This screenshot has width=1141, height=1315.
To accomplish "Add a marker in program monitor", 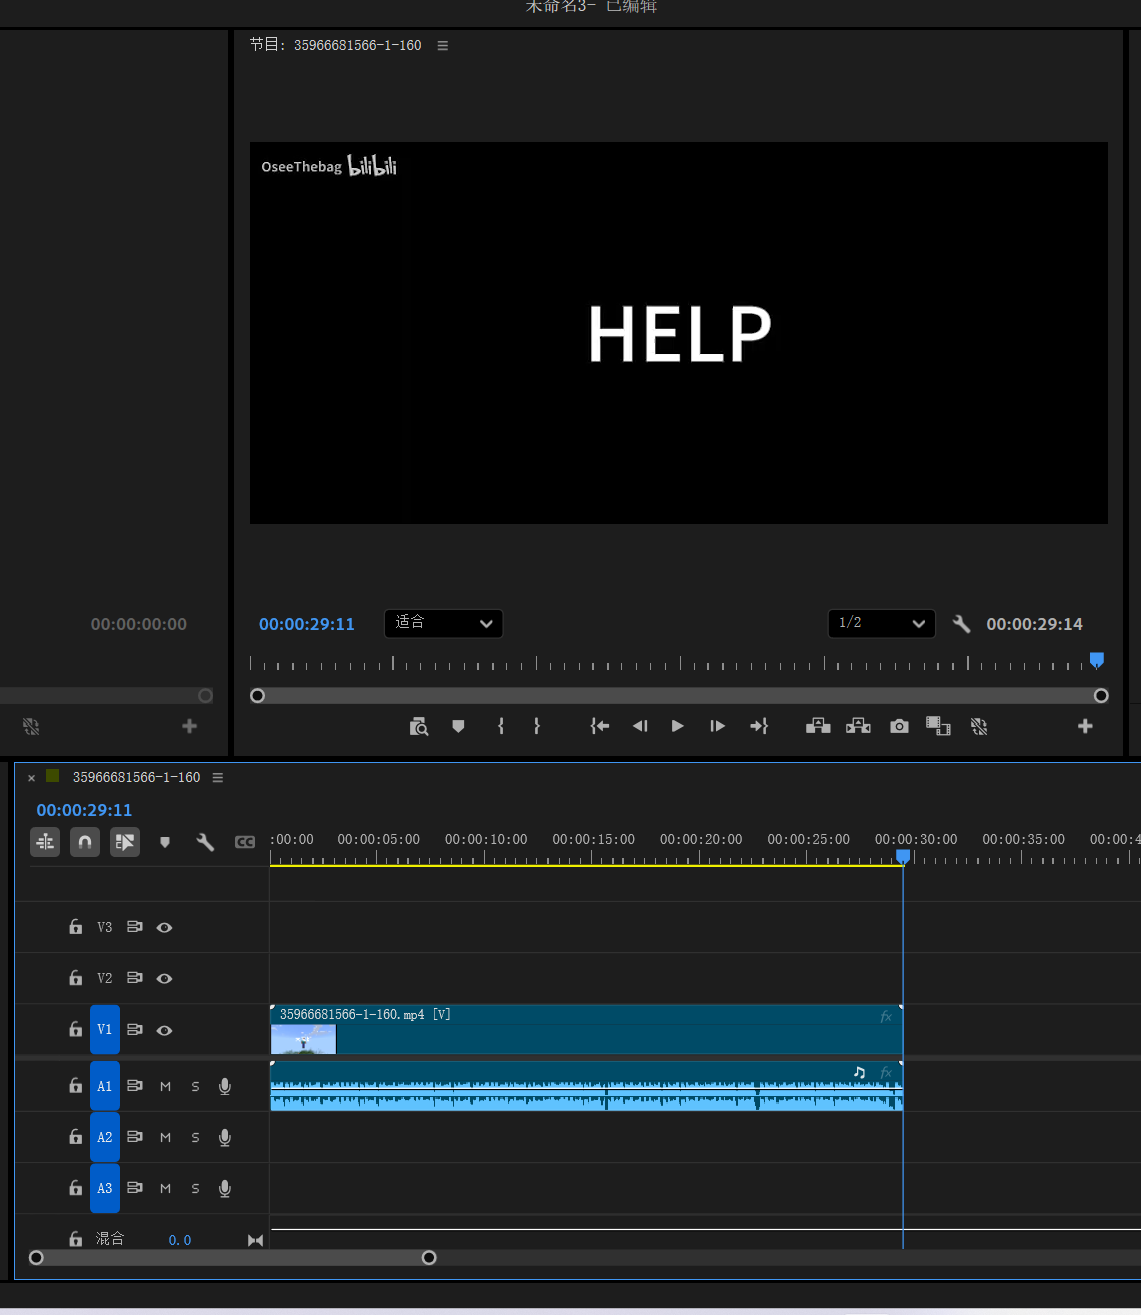I will point(458,726).
